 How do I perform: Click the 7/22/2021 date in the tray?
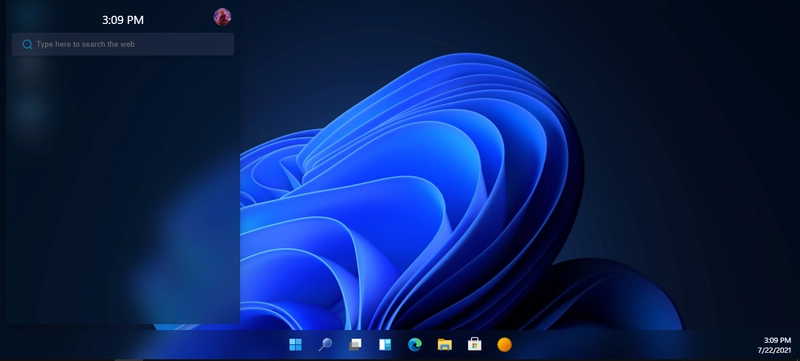(x=774, y=350)
